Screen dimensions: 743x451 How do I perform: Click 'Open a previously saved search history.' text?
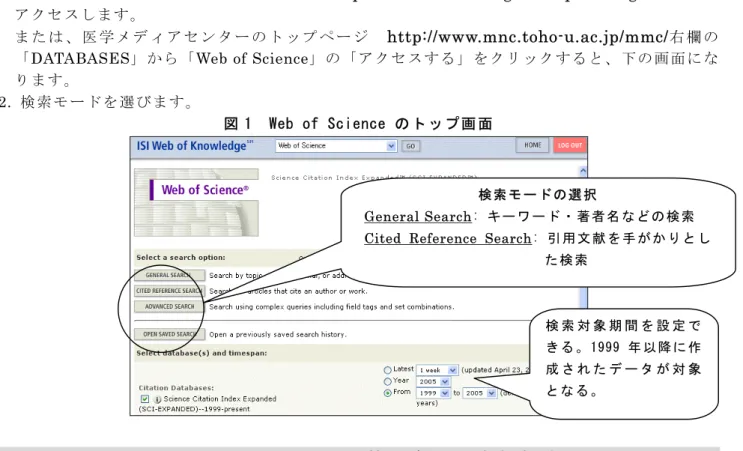278,334
